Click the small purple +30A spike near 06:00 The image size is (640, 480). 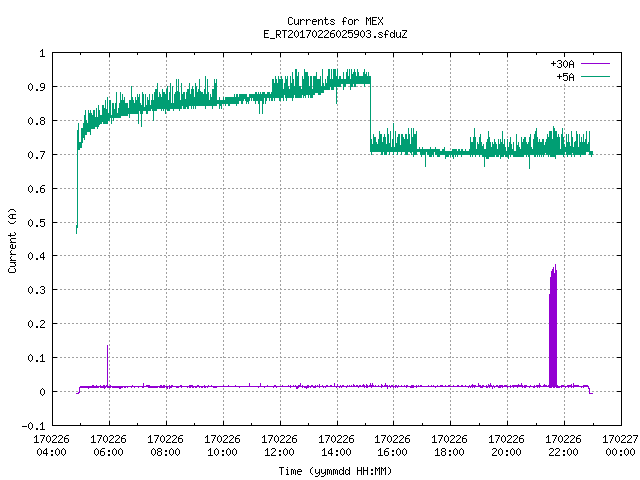[108, 365]
